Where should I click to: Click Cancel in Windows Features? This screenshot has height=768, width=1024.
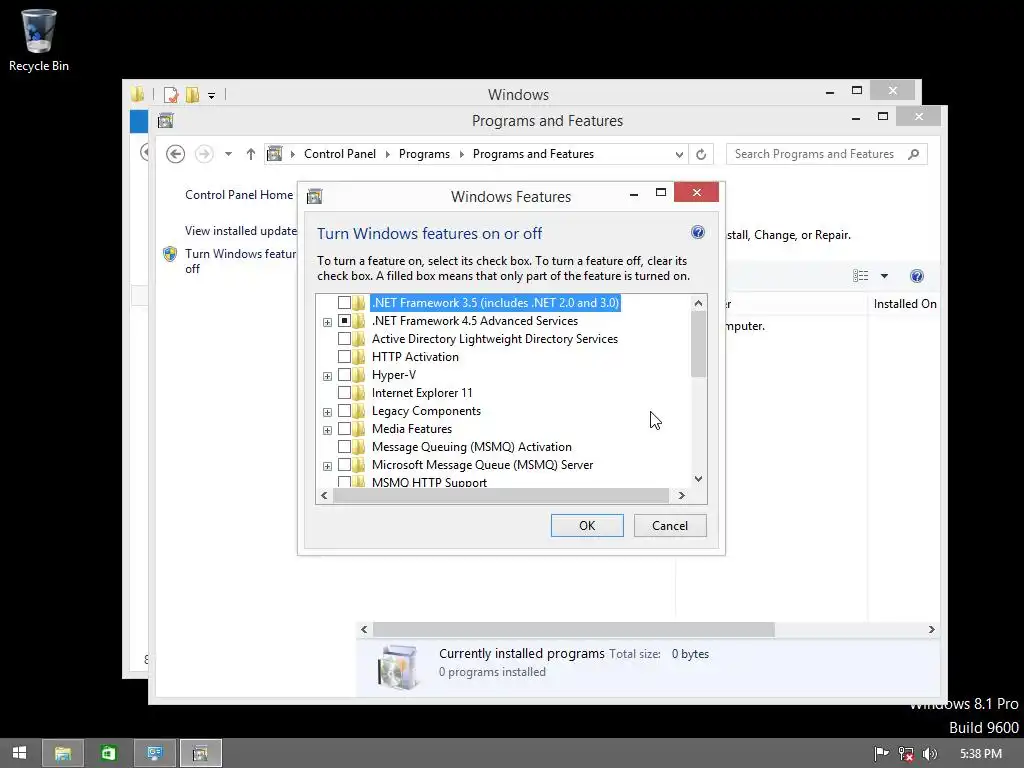pos(670,526)
